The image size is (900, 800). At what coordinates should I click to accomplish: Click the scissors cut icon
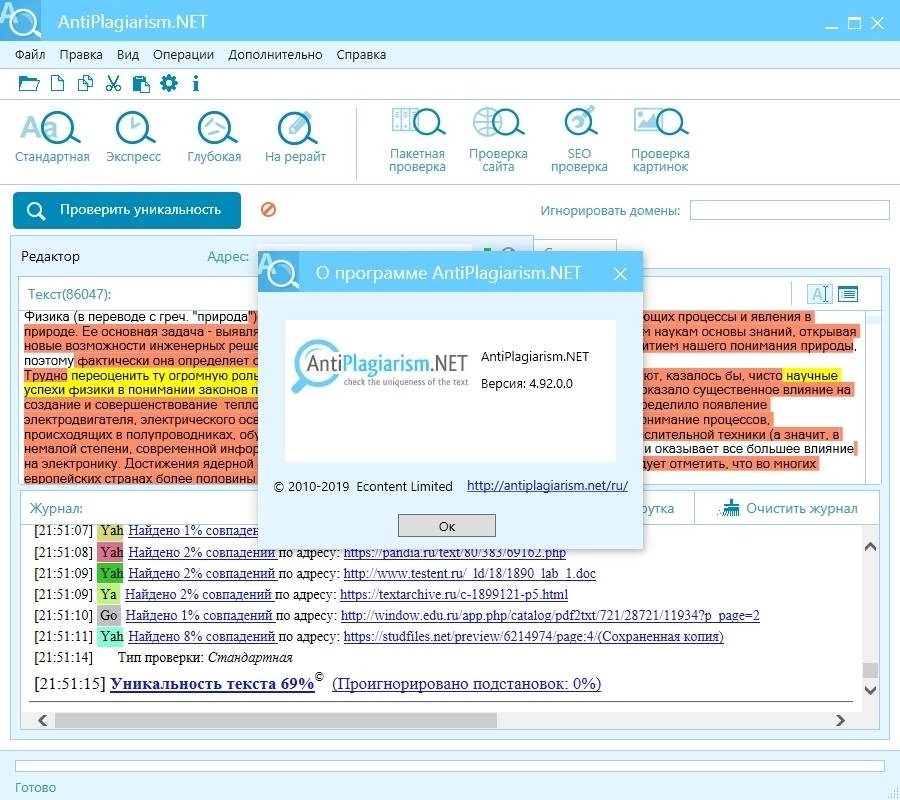113,84
